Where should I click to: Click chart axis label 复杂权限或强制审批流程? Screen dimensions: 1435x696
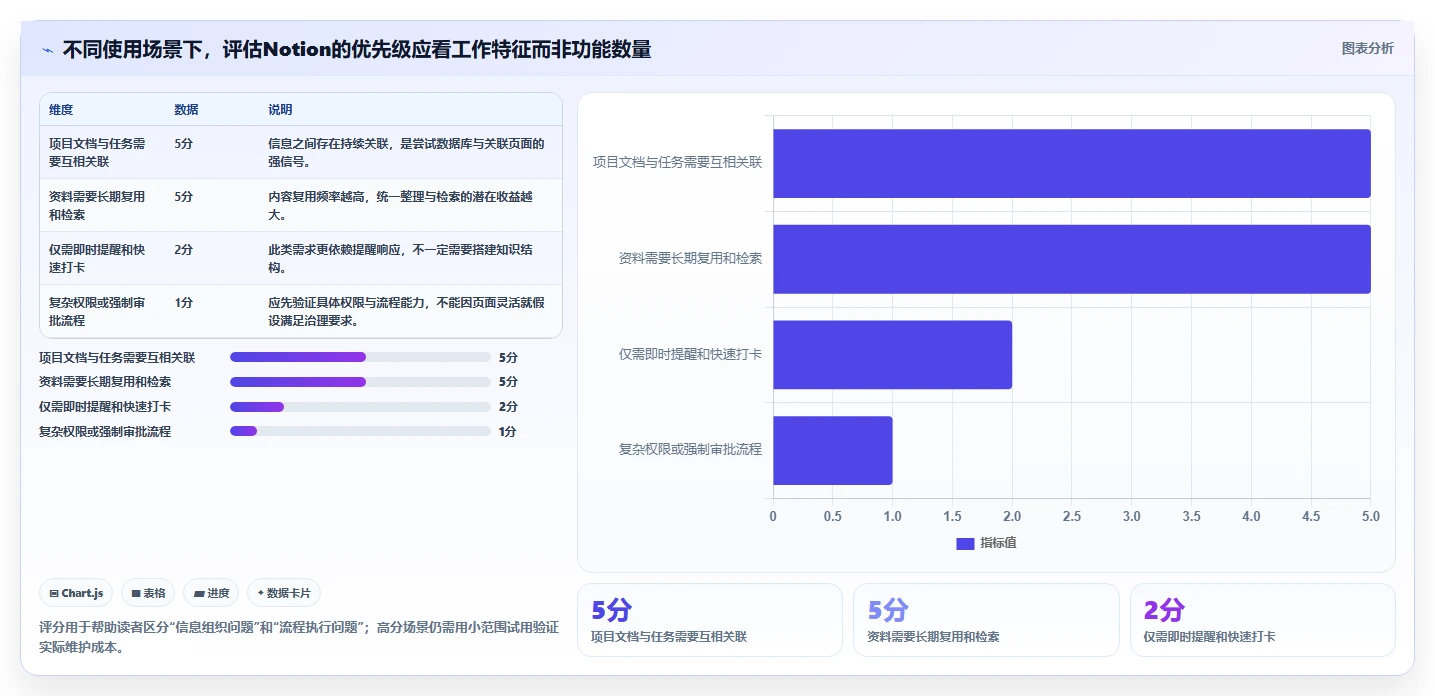(x=690, y=450)
